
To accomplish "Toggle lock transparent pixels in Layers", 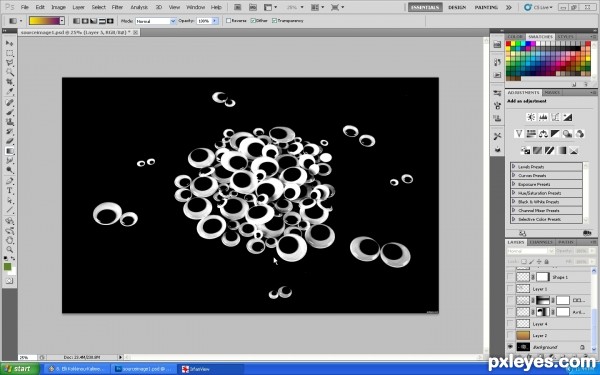I will 524,262.
